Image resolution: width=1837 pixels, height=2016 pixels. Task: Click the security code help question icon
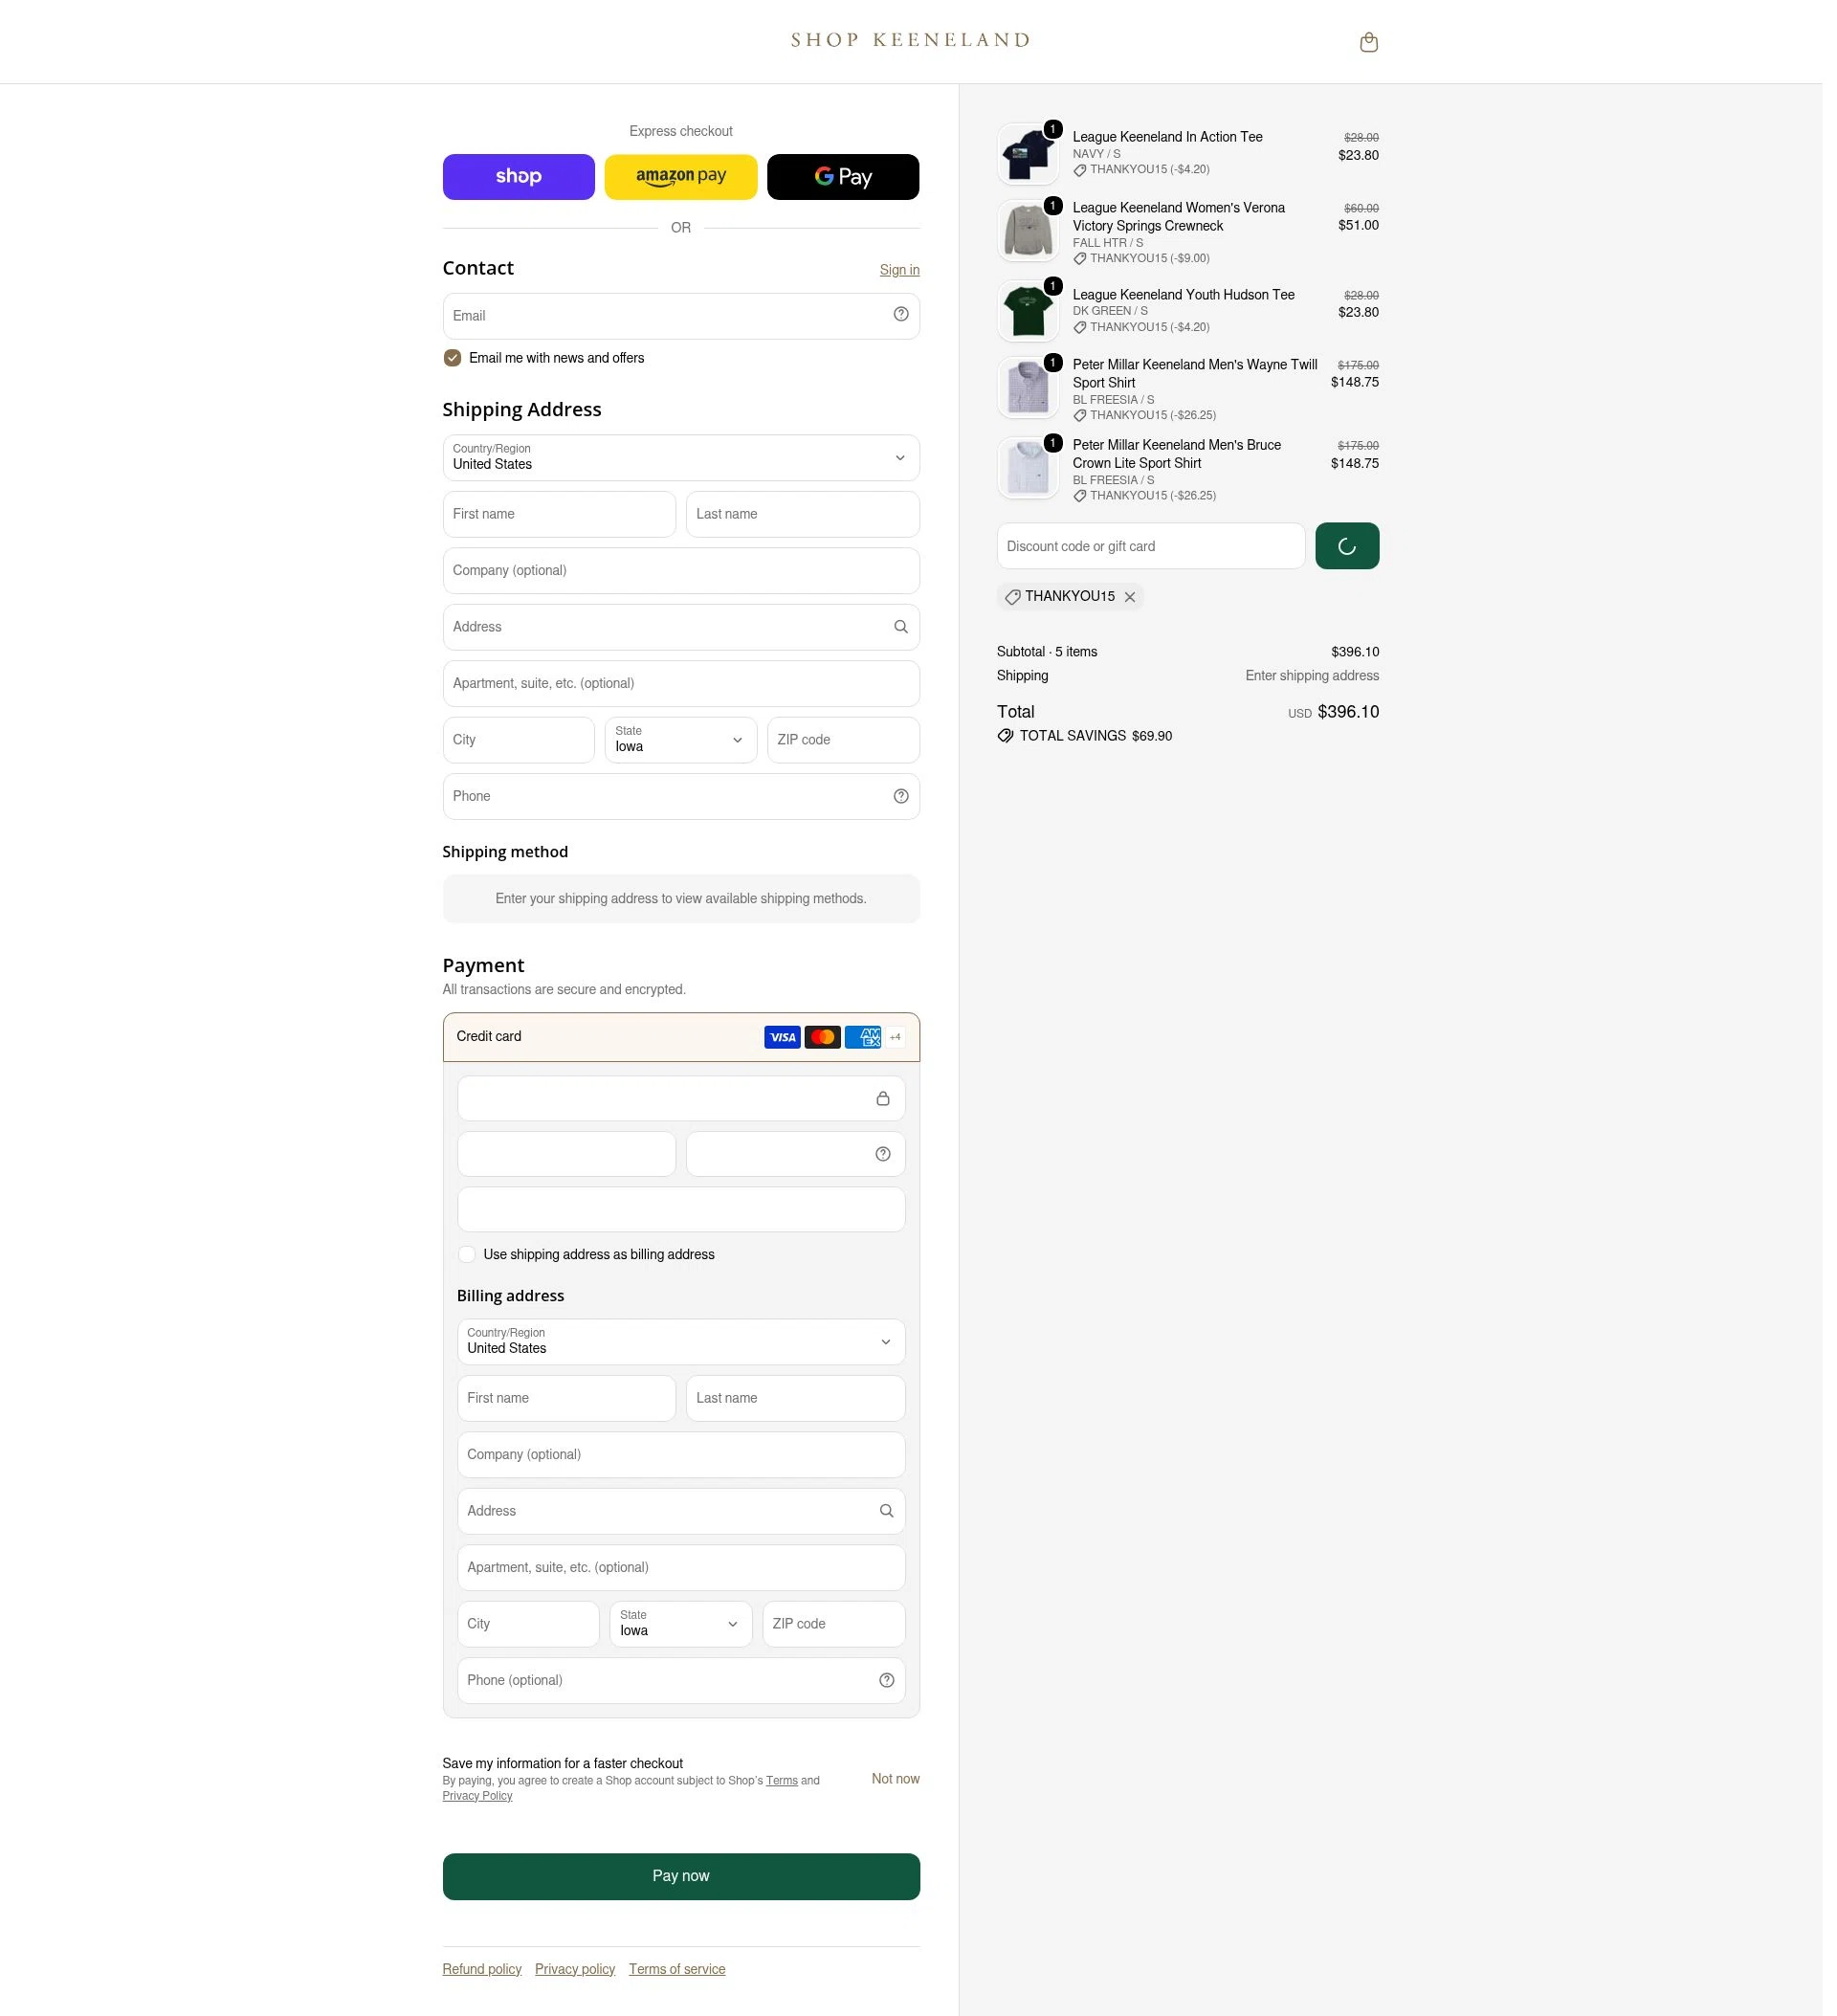[889, 1163]
